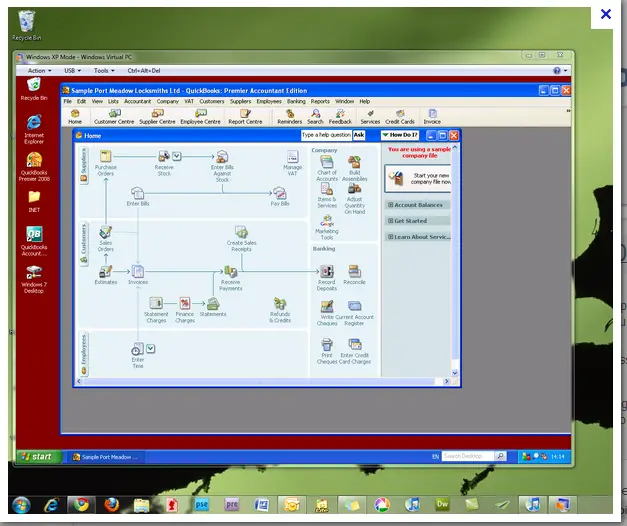The image size is (627, 526).
Task: Open Enter Credit Card Charges icon
Action: pos(355,344)
